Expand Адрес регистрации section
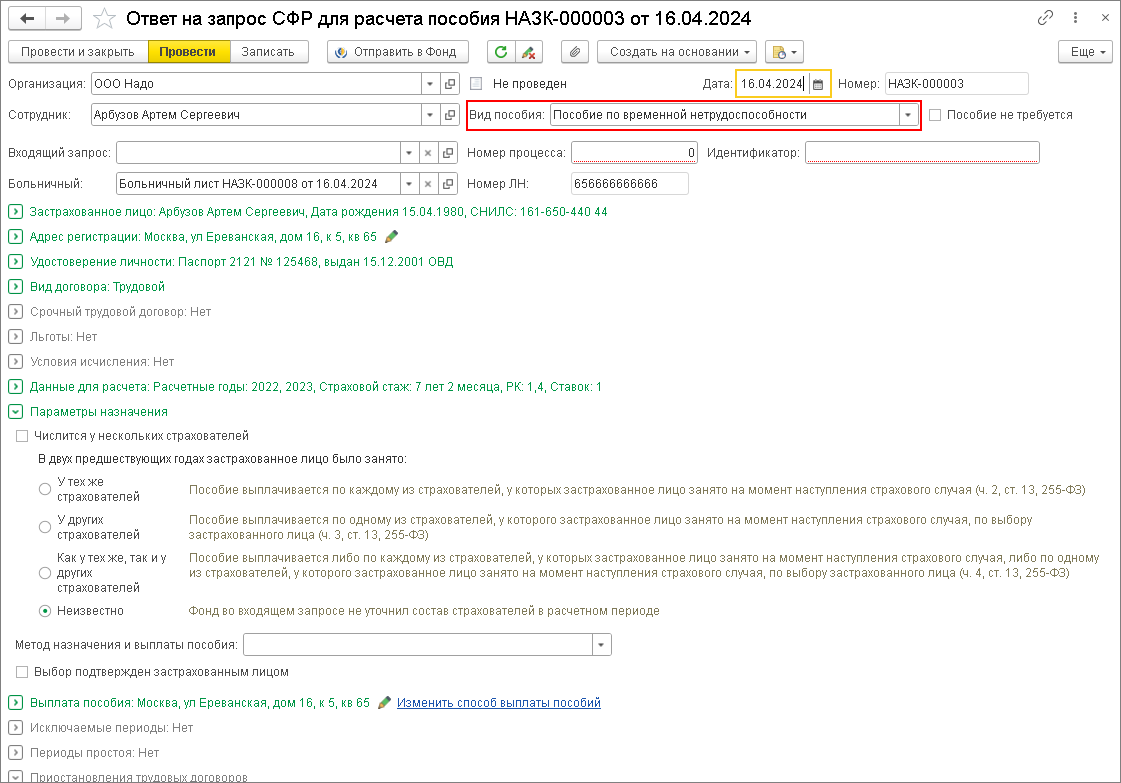Image resolution: width=1121 pixels, height=783 pixels. click(x=15, y=237)
